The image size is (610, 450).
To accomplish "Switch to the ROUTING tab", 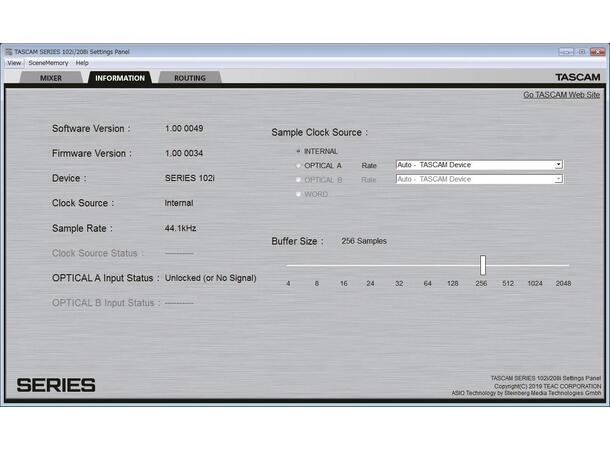I will [x=190, y=78].
